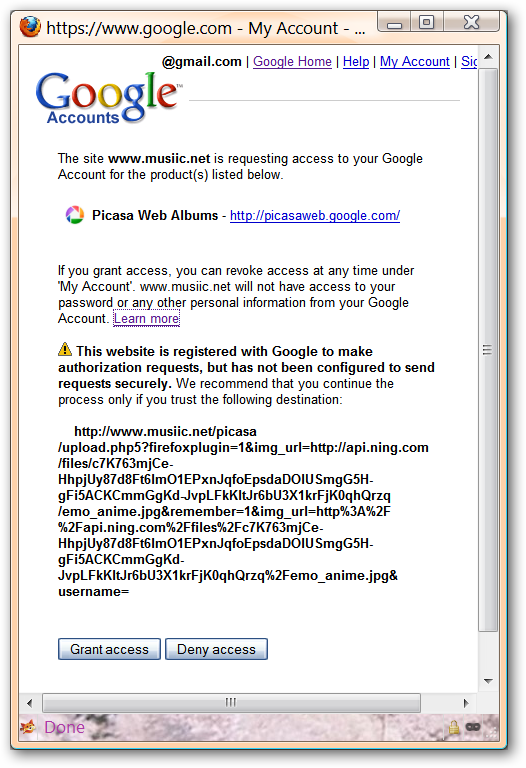Go to the My Account link
The image size is (526, 768).
[415, 62]
